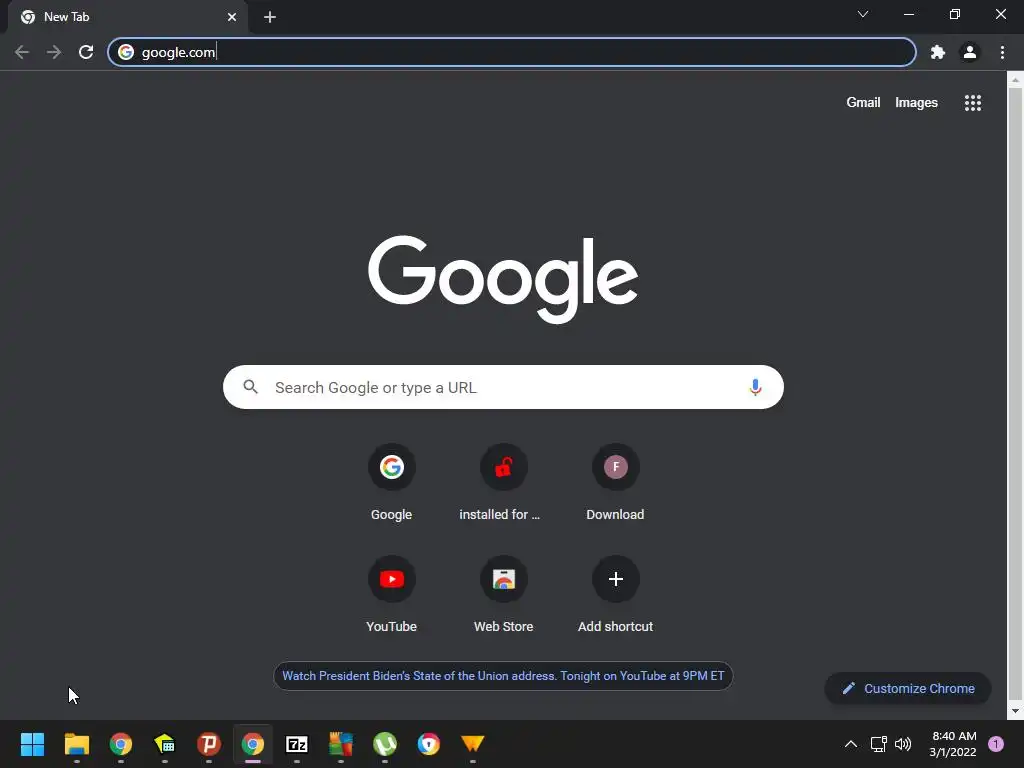Image resolution: width=1024 pixels, height=768 pixels.
Task: Click the vertical scrollbar down arrow
Action: (x=1015, y=711)
